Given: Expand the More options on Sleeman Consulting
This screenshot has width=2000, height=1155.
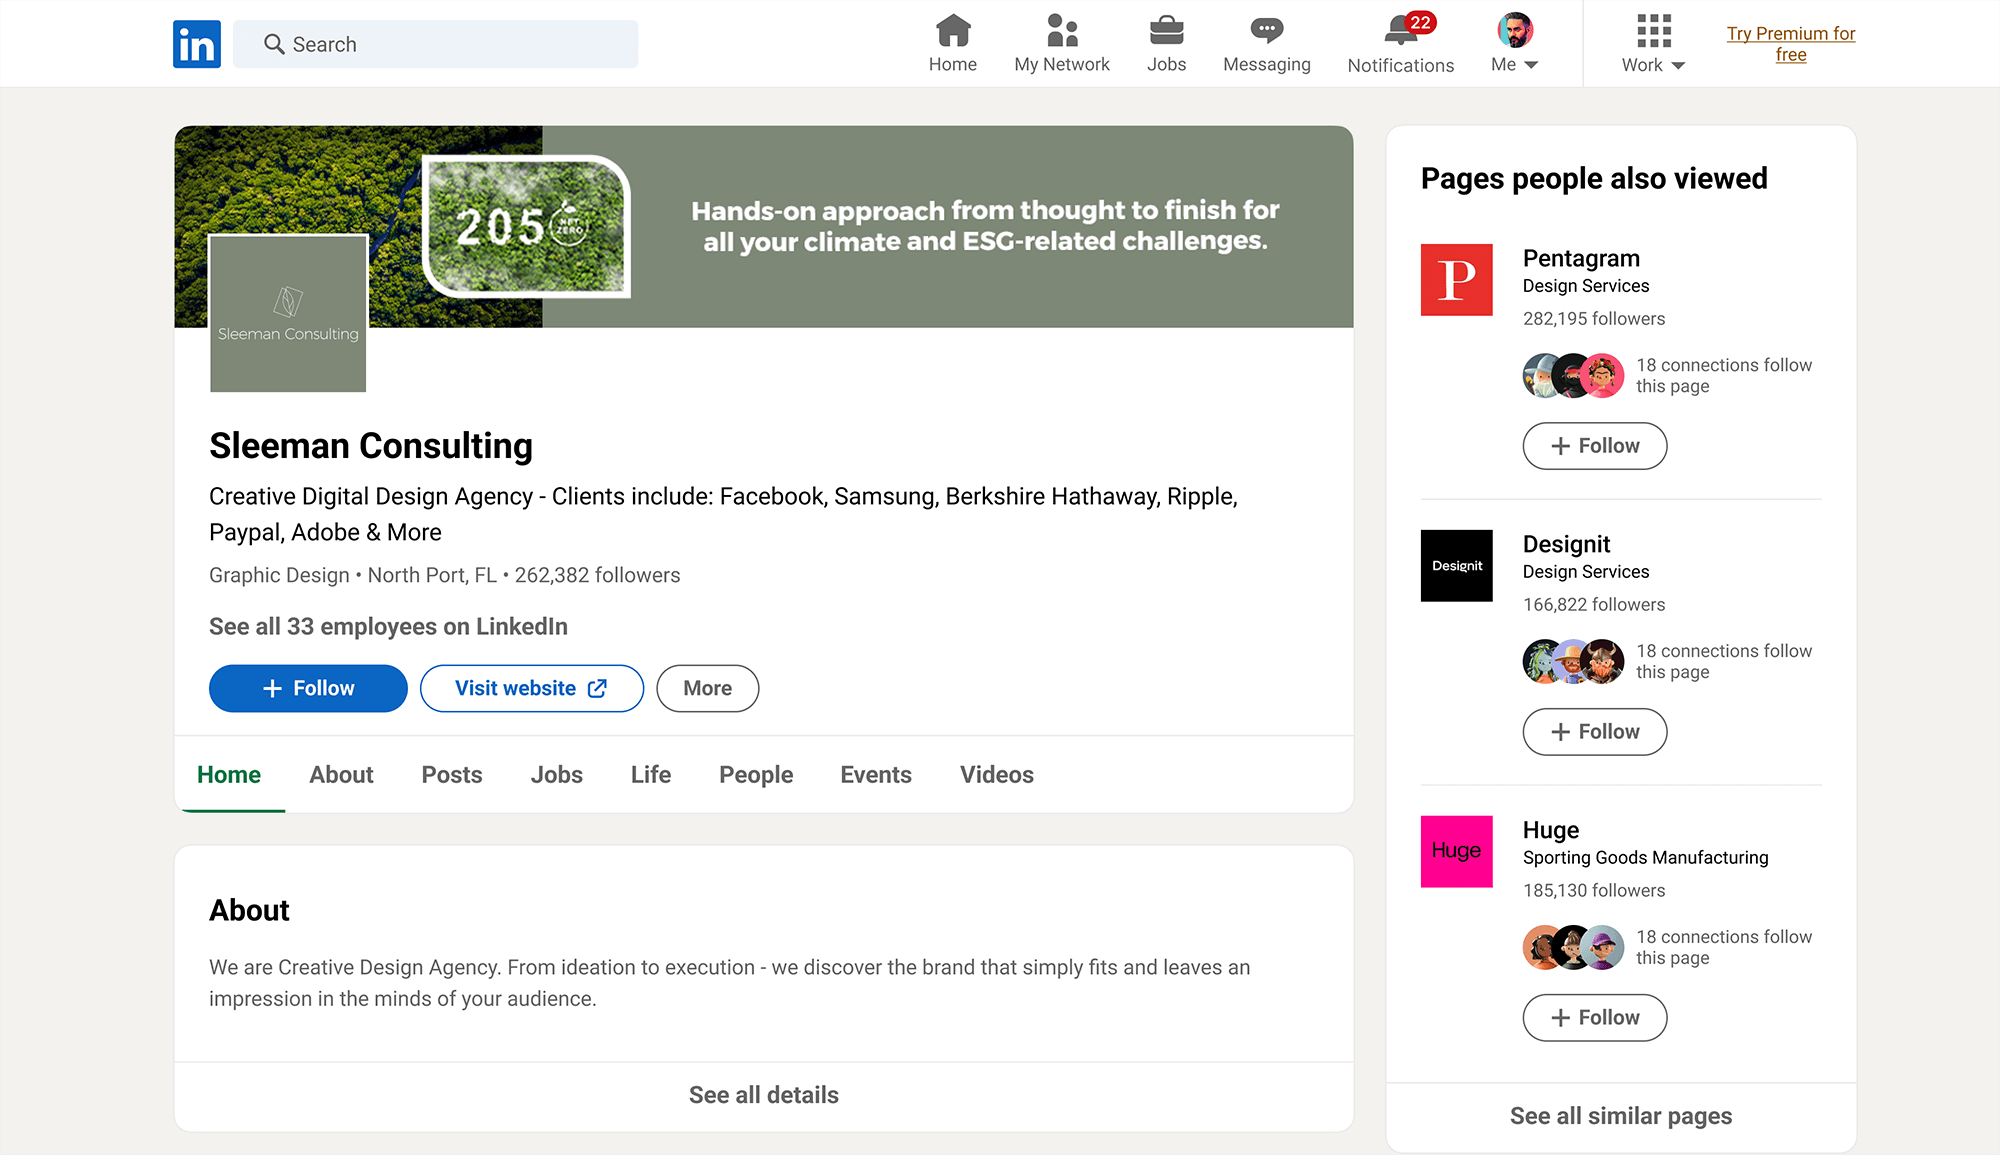Looking at the screenshot, I should 707,688.
